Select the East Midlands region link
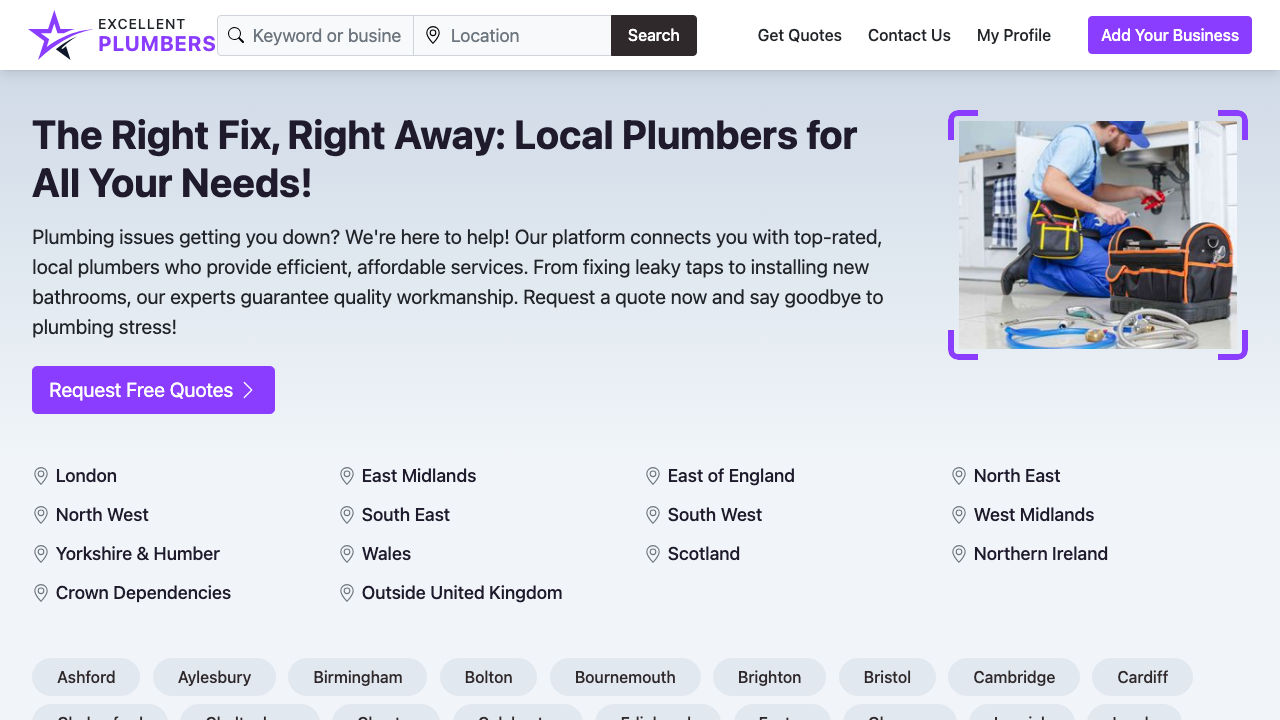 [418, 476]
